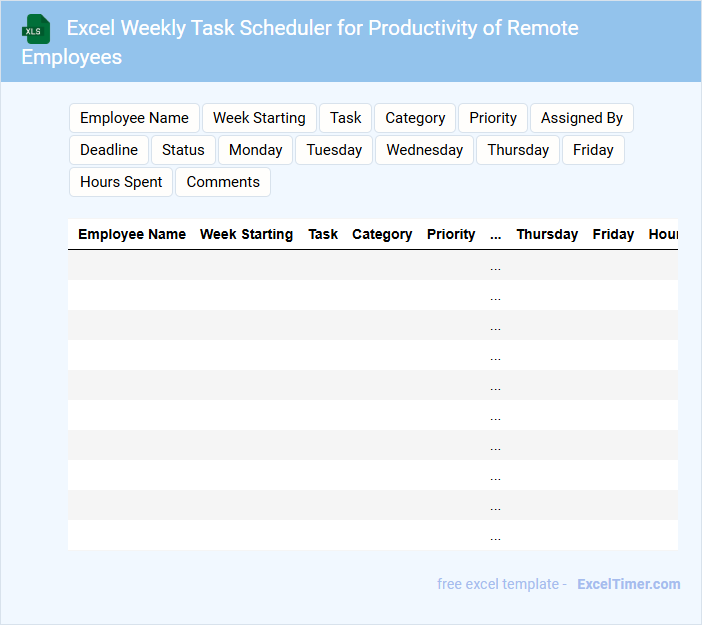702x625 pixels.
Task: Select the Deadline tag
Action: (109, 150)
